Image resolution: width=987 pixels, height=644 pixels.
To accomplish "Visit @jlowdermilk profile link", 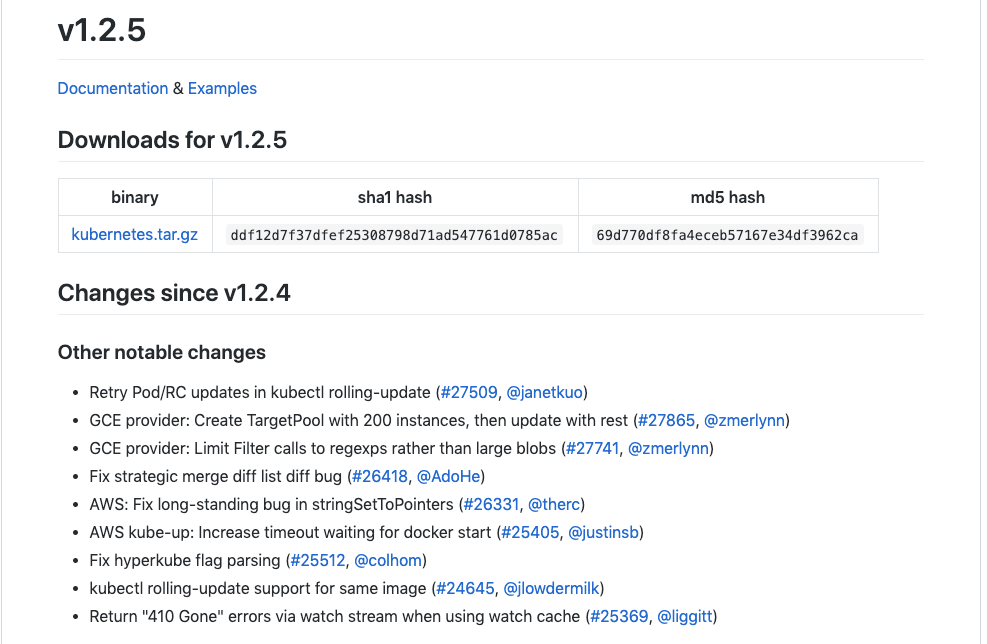I will (x=551, y=589).
